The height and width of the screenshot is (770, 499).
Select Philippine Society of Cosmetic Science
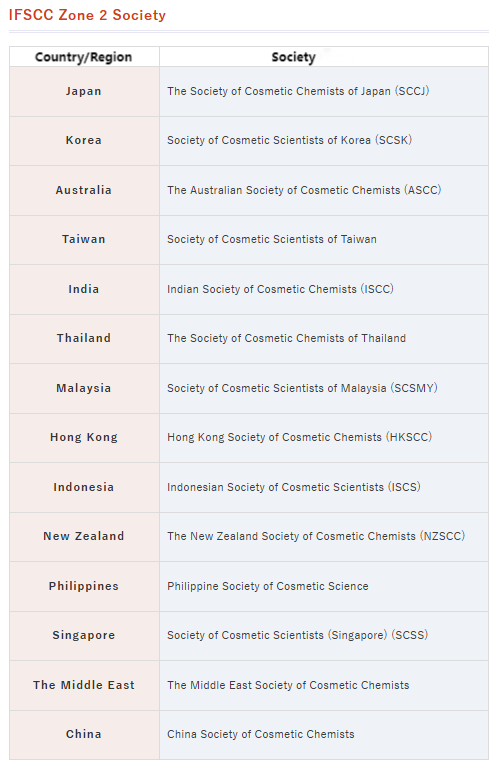268,586
